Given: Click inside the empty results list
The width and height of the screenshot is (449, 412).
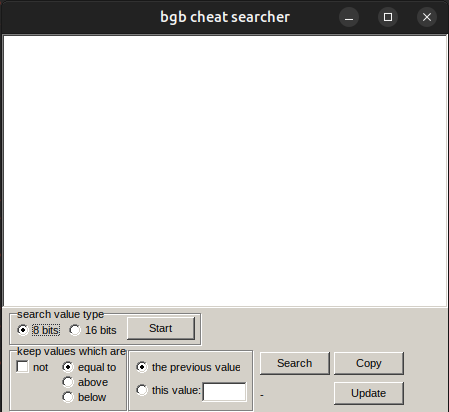Looking at the screenshot, I should [x=225, y=171].
